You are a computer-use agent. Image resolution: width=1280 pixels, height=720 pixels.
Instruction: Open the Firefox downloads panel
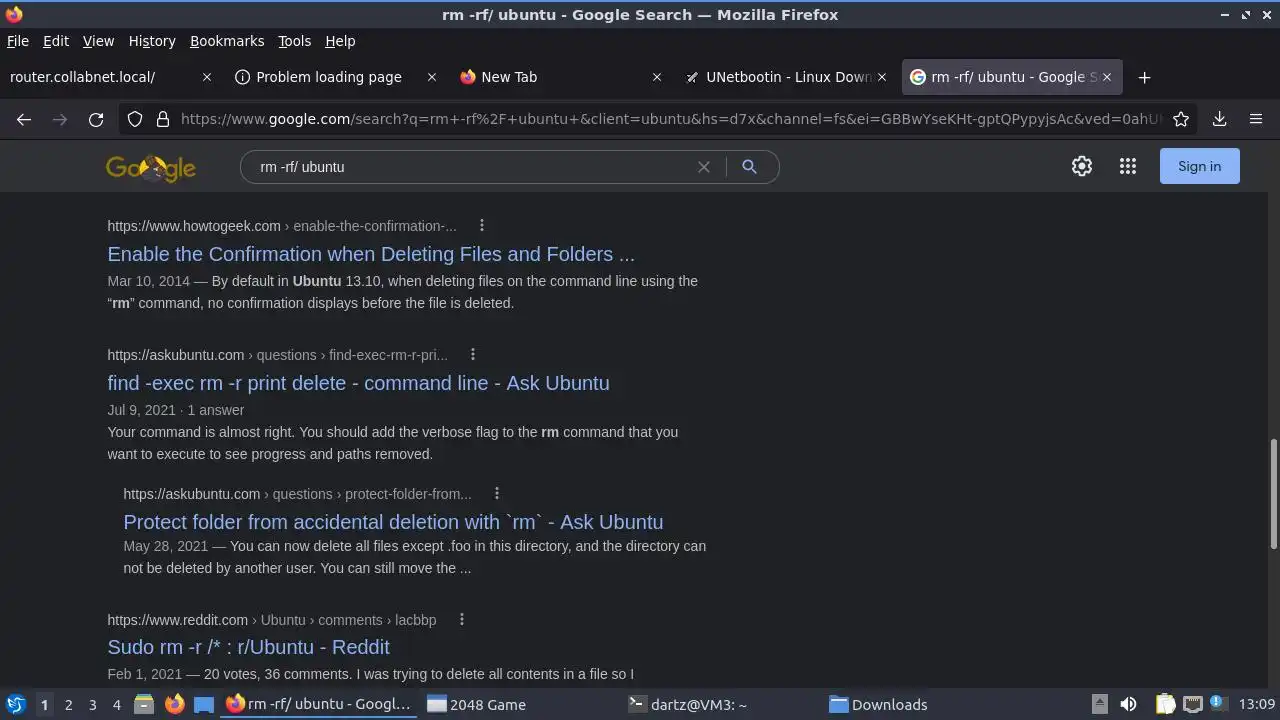pyautogui.click(x=1219, y=119)
